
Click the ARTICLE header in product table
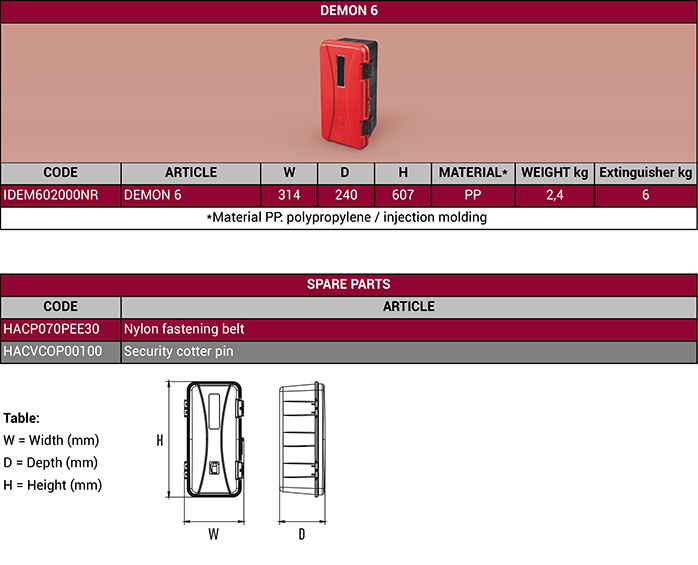pos(191,173)
